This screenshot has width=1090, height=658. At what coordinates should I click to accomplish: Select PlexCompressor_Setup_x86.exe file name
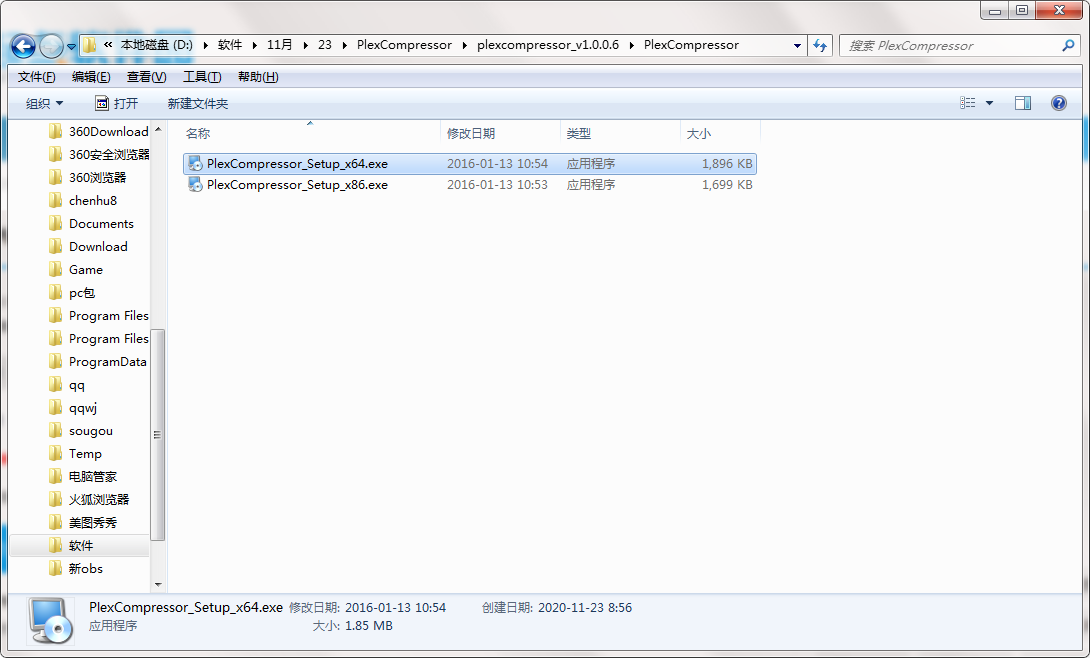pyautogui.click(x=297, y=185)
